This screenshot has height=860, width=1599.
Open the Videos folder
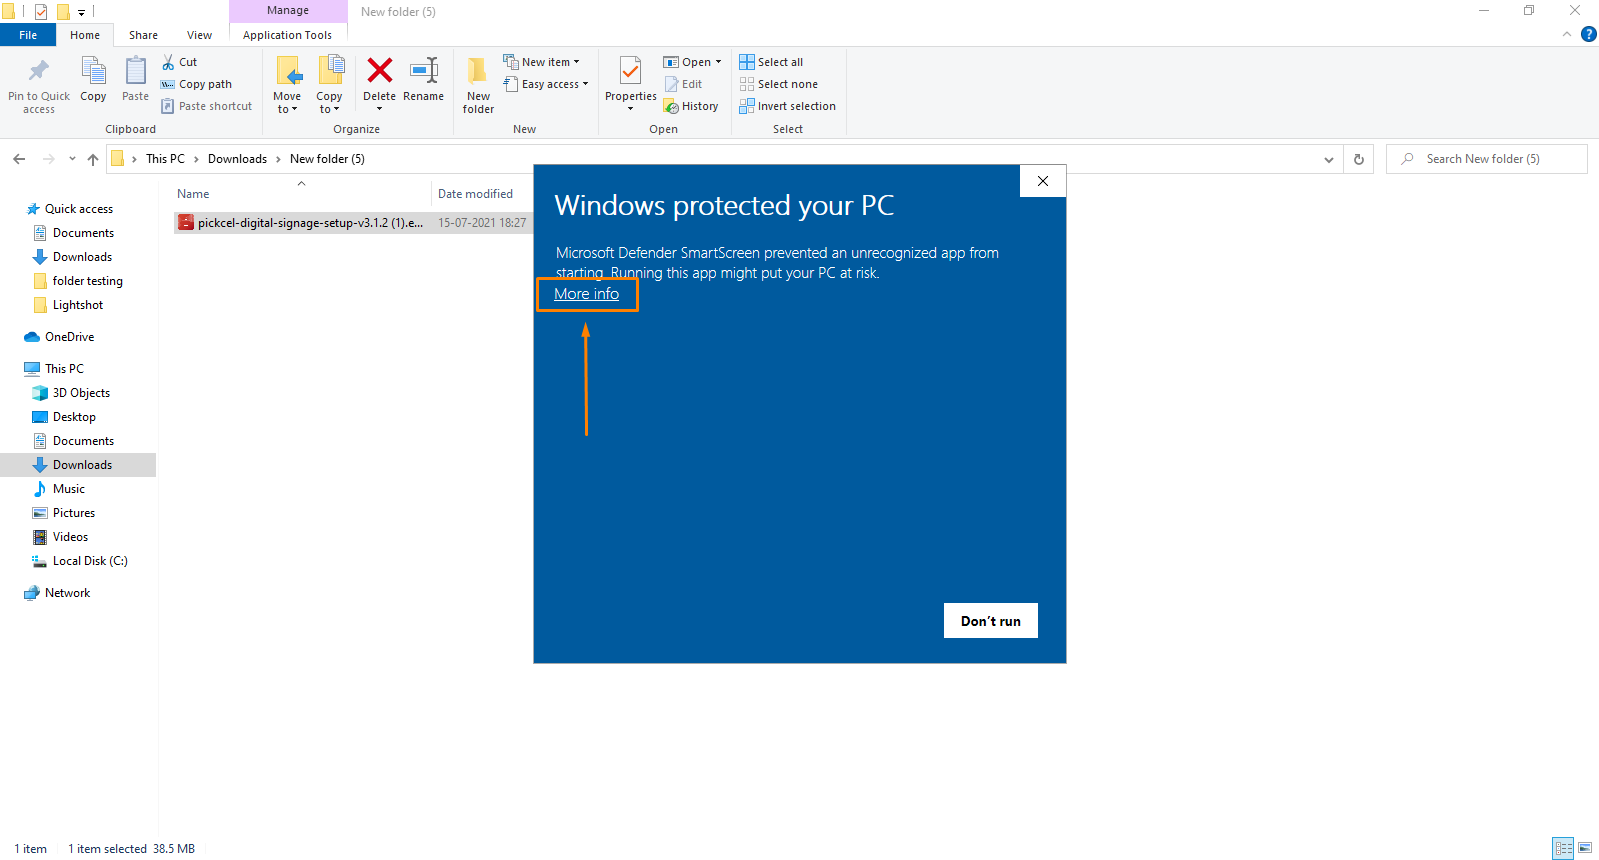click(x=70, y=537)
